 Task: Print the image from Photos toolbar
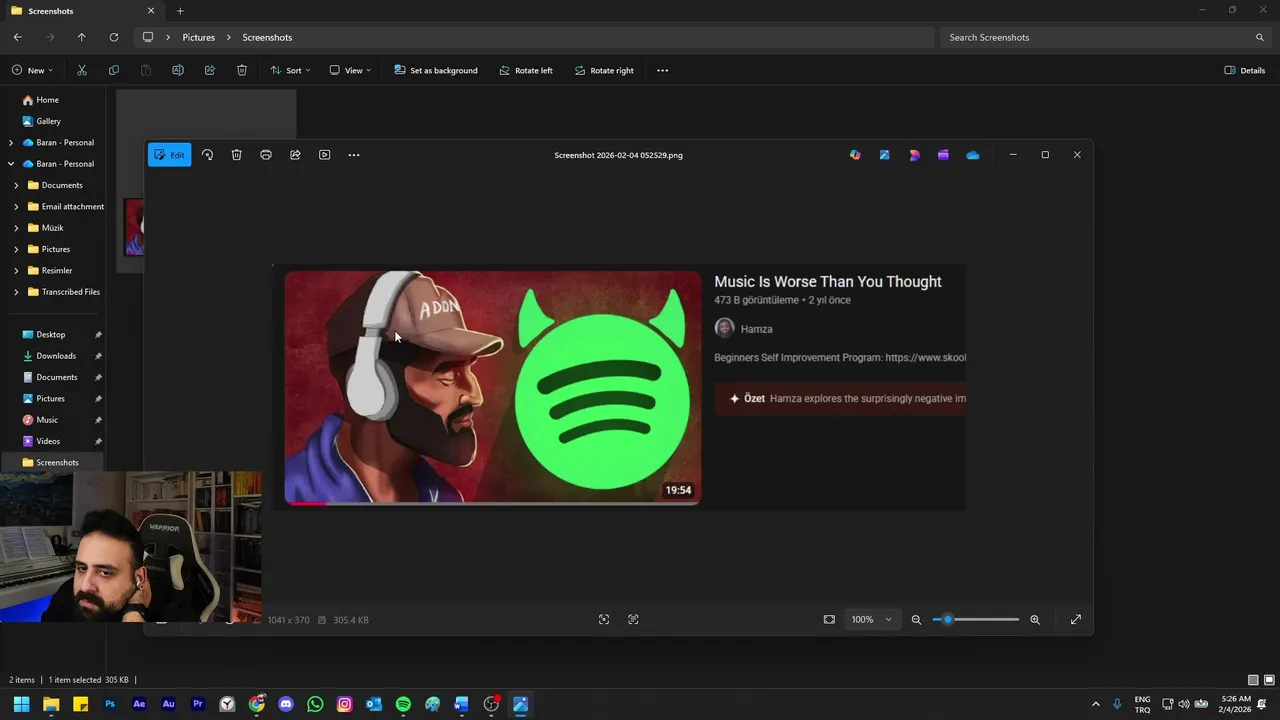click(x=265, y=155)
